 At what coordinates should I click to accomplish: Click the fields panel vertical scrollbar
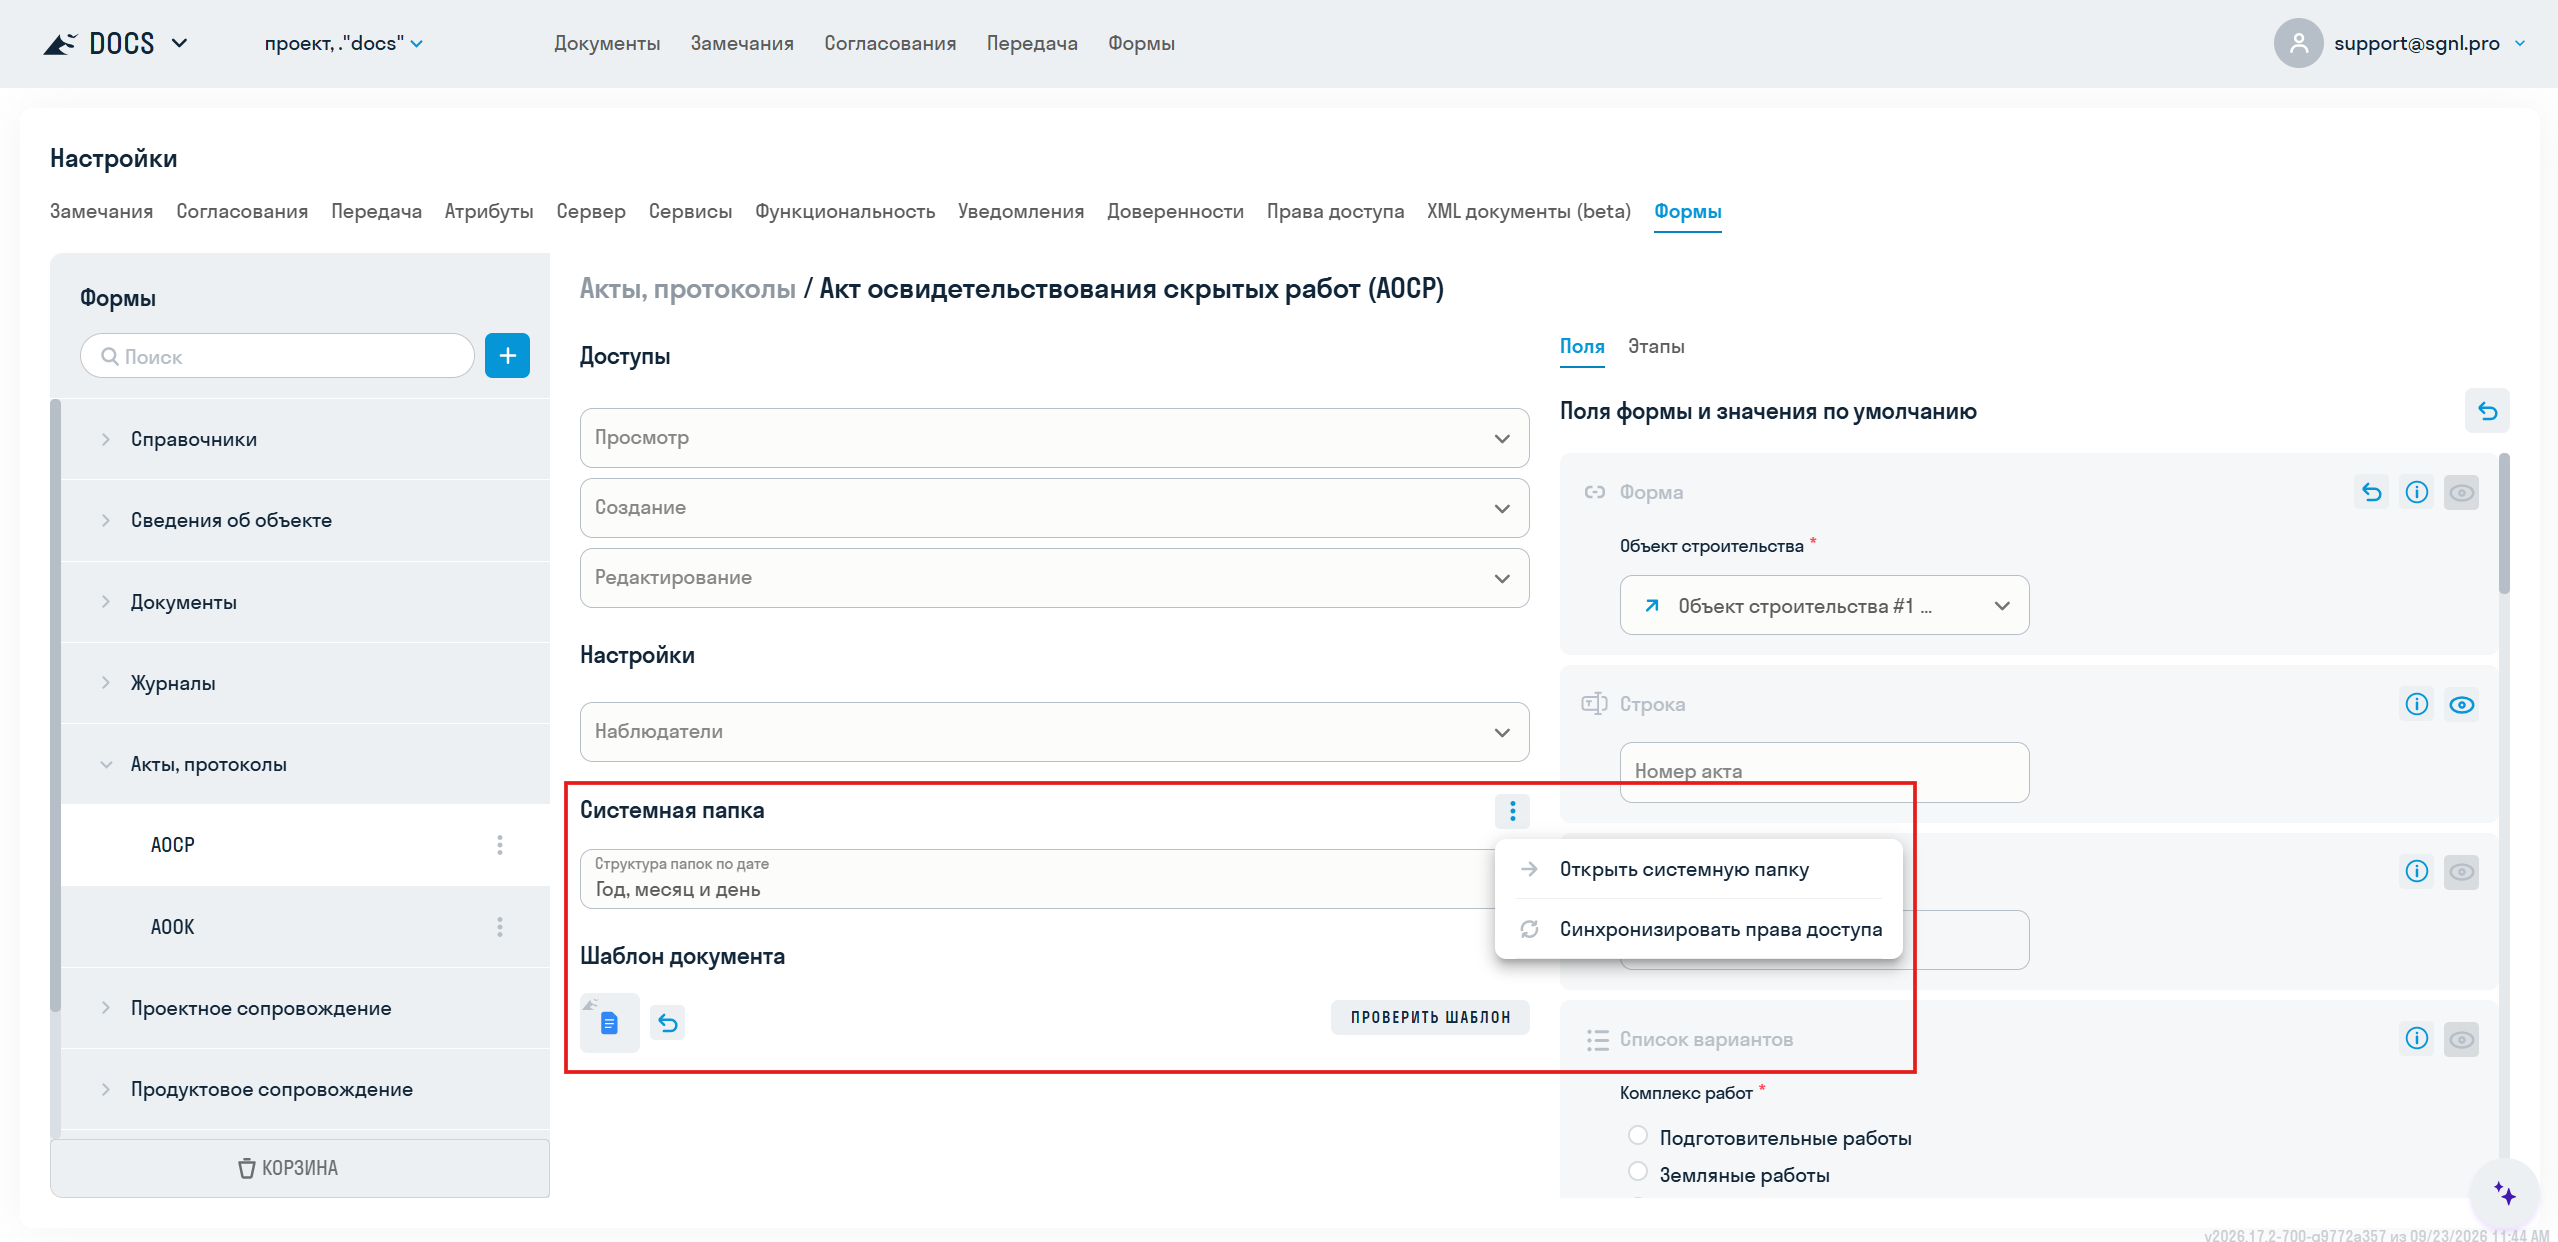[2504, 524]
